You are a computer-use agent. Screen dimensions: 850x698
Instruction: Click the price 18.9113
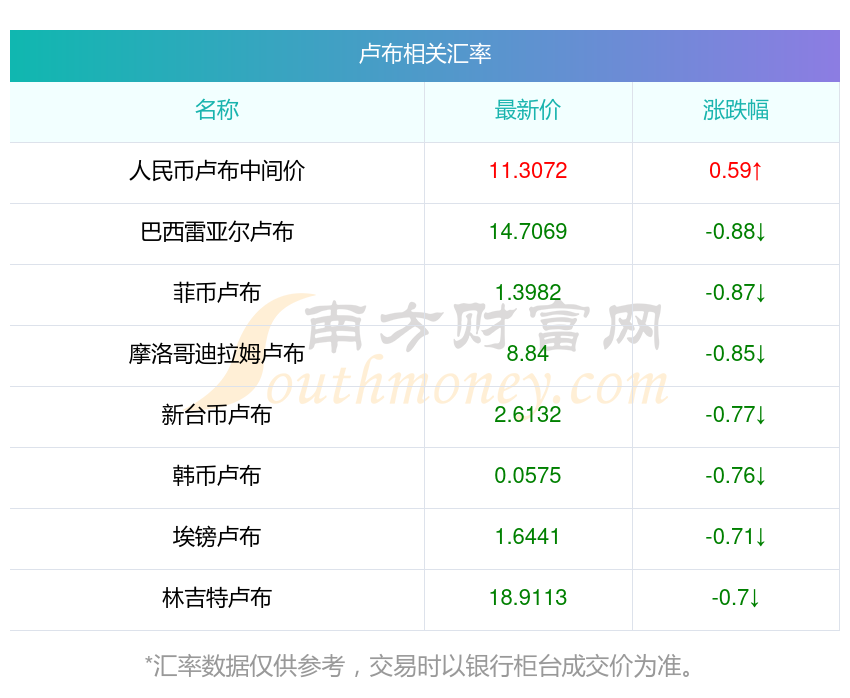(x=528, y=598)
